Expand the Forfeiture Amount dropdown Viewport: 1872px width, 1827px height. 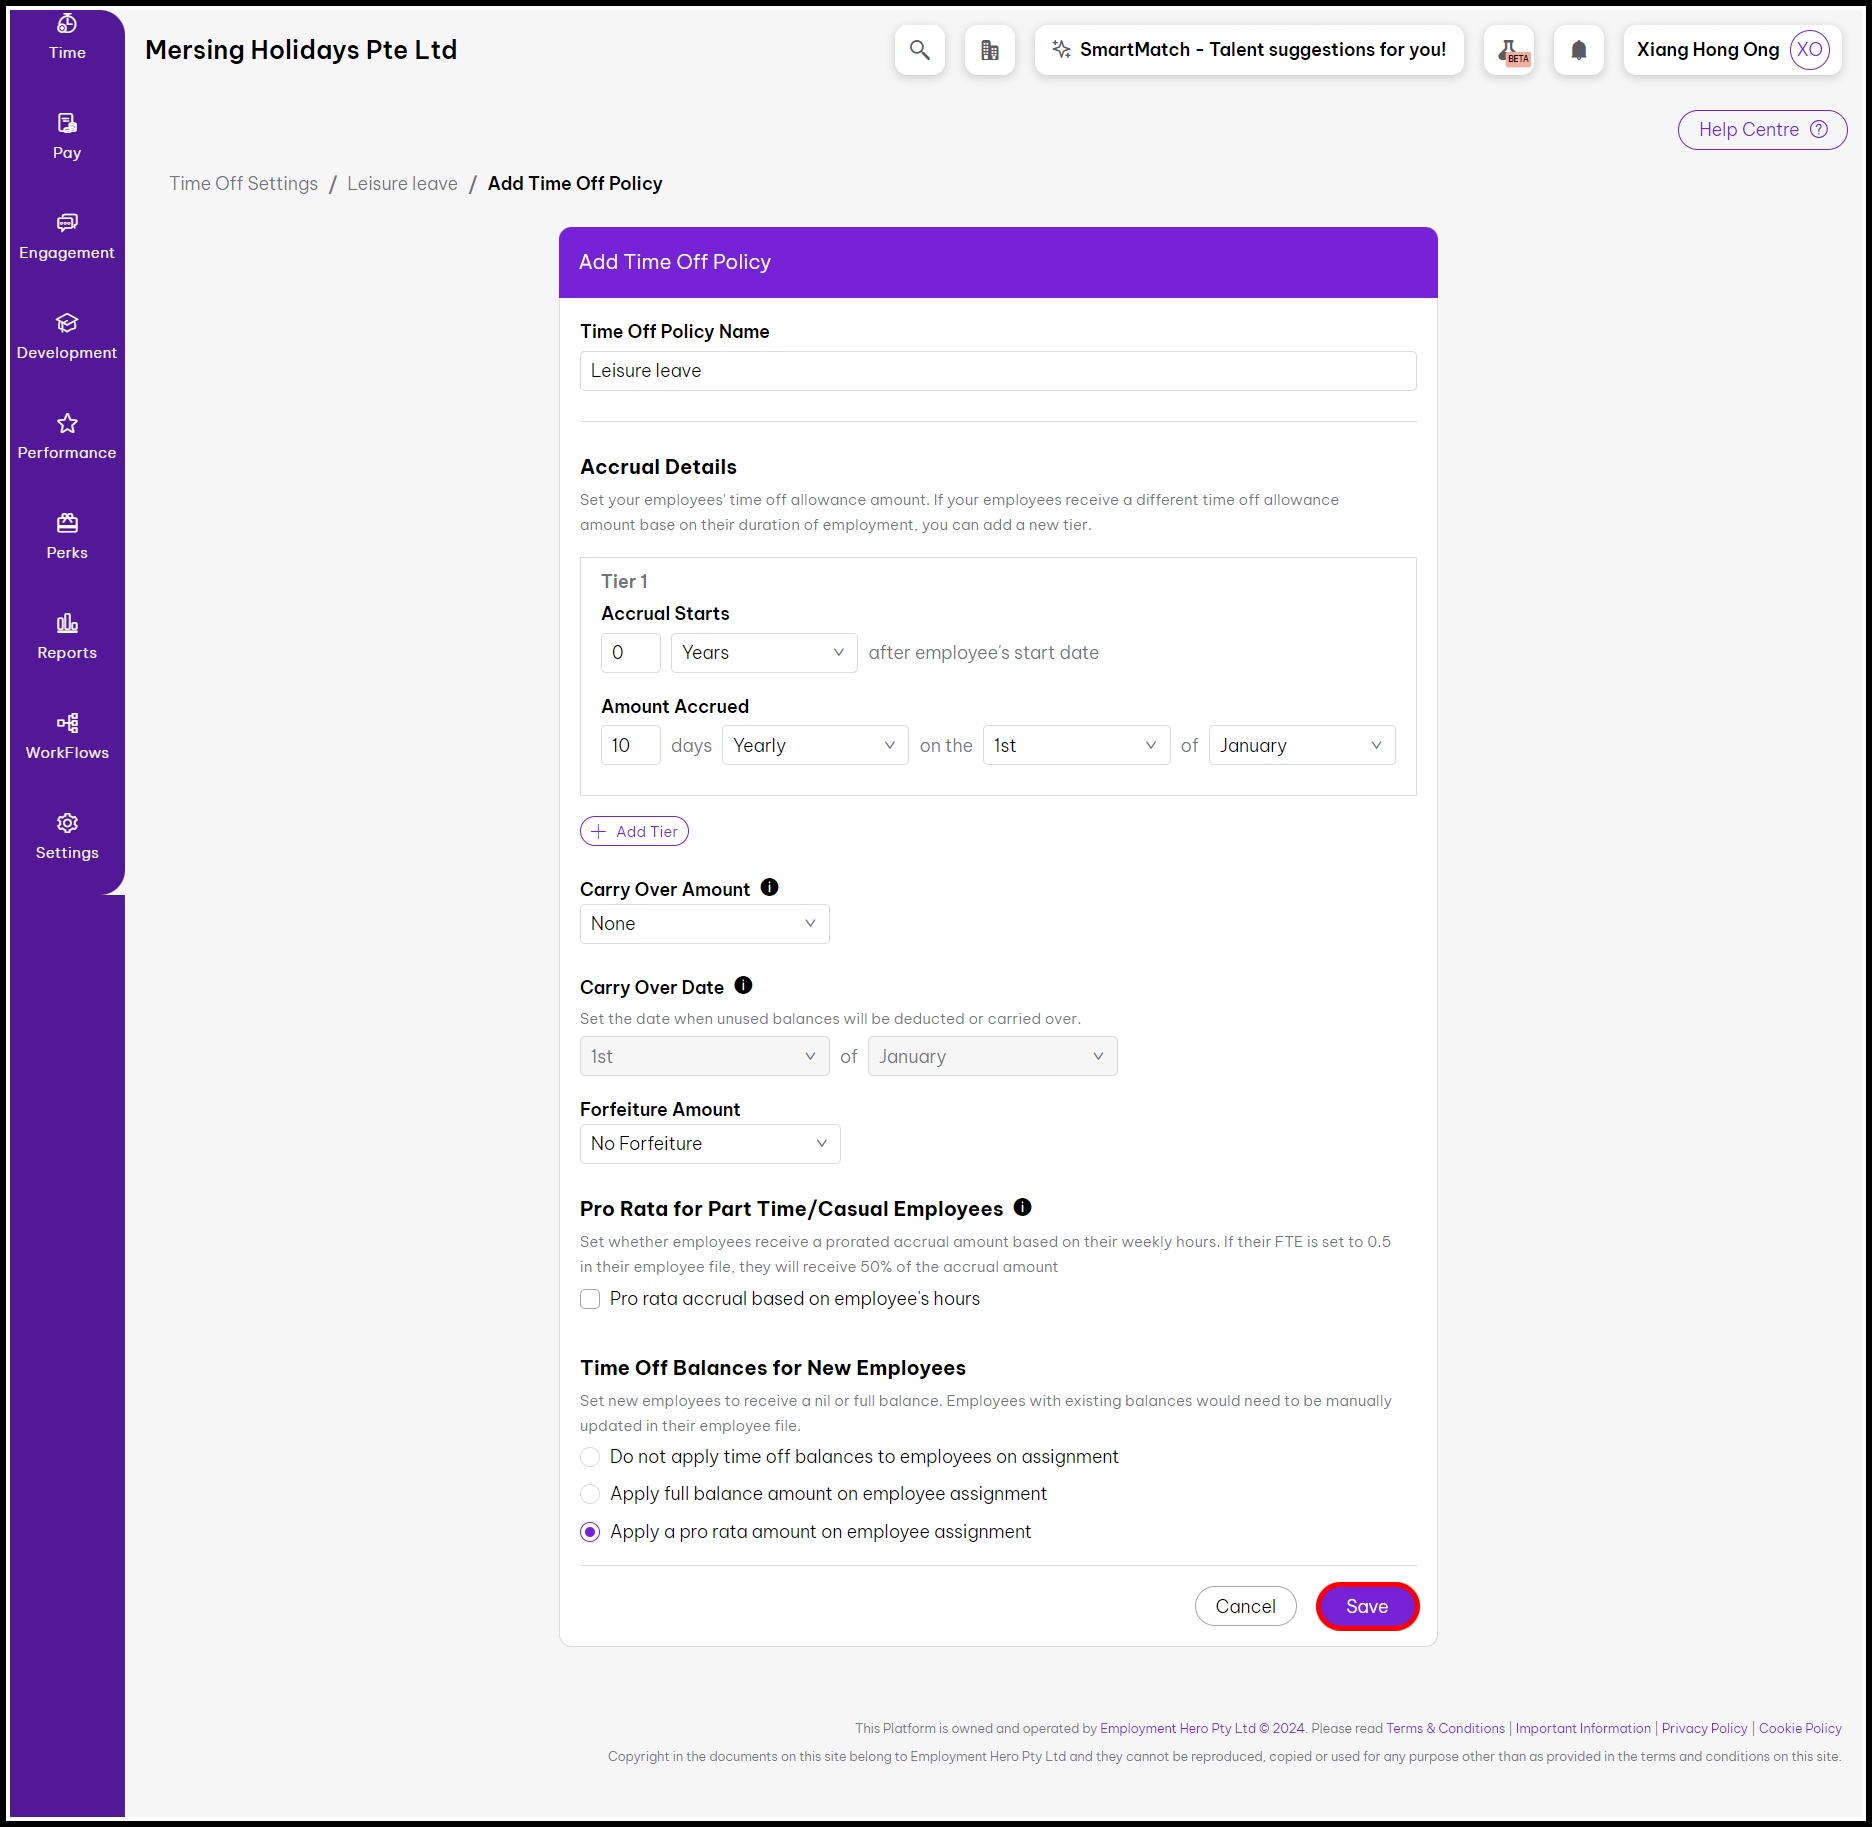709,1144
